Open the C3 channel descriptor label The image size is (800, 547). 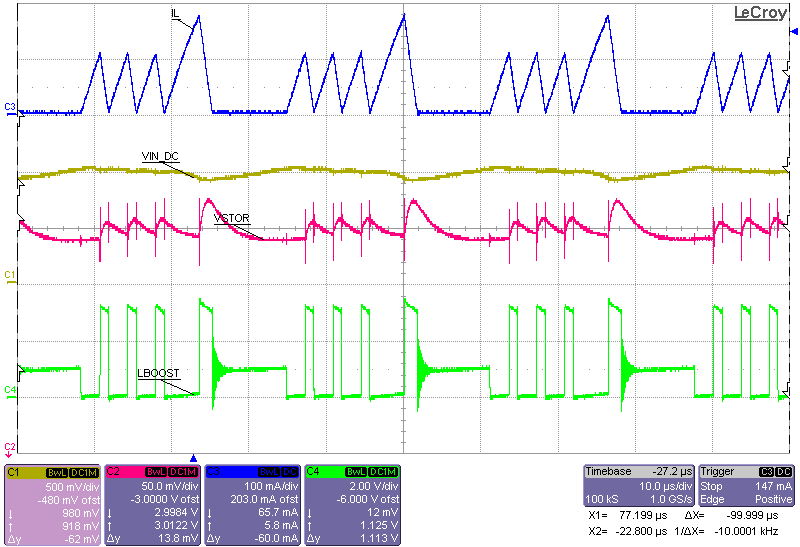tap(213, 473)
